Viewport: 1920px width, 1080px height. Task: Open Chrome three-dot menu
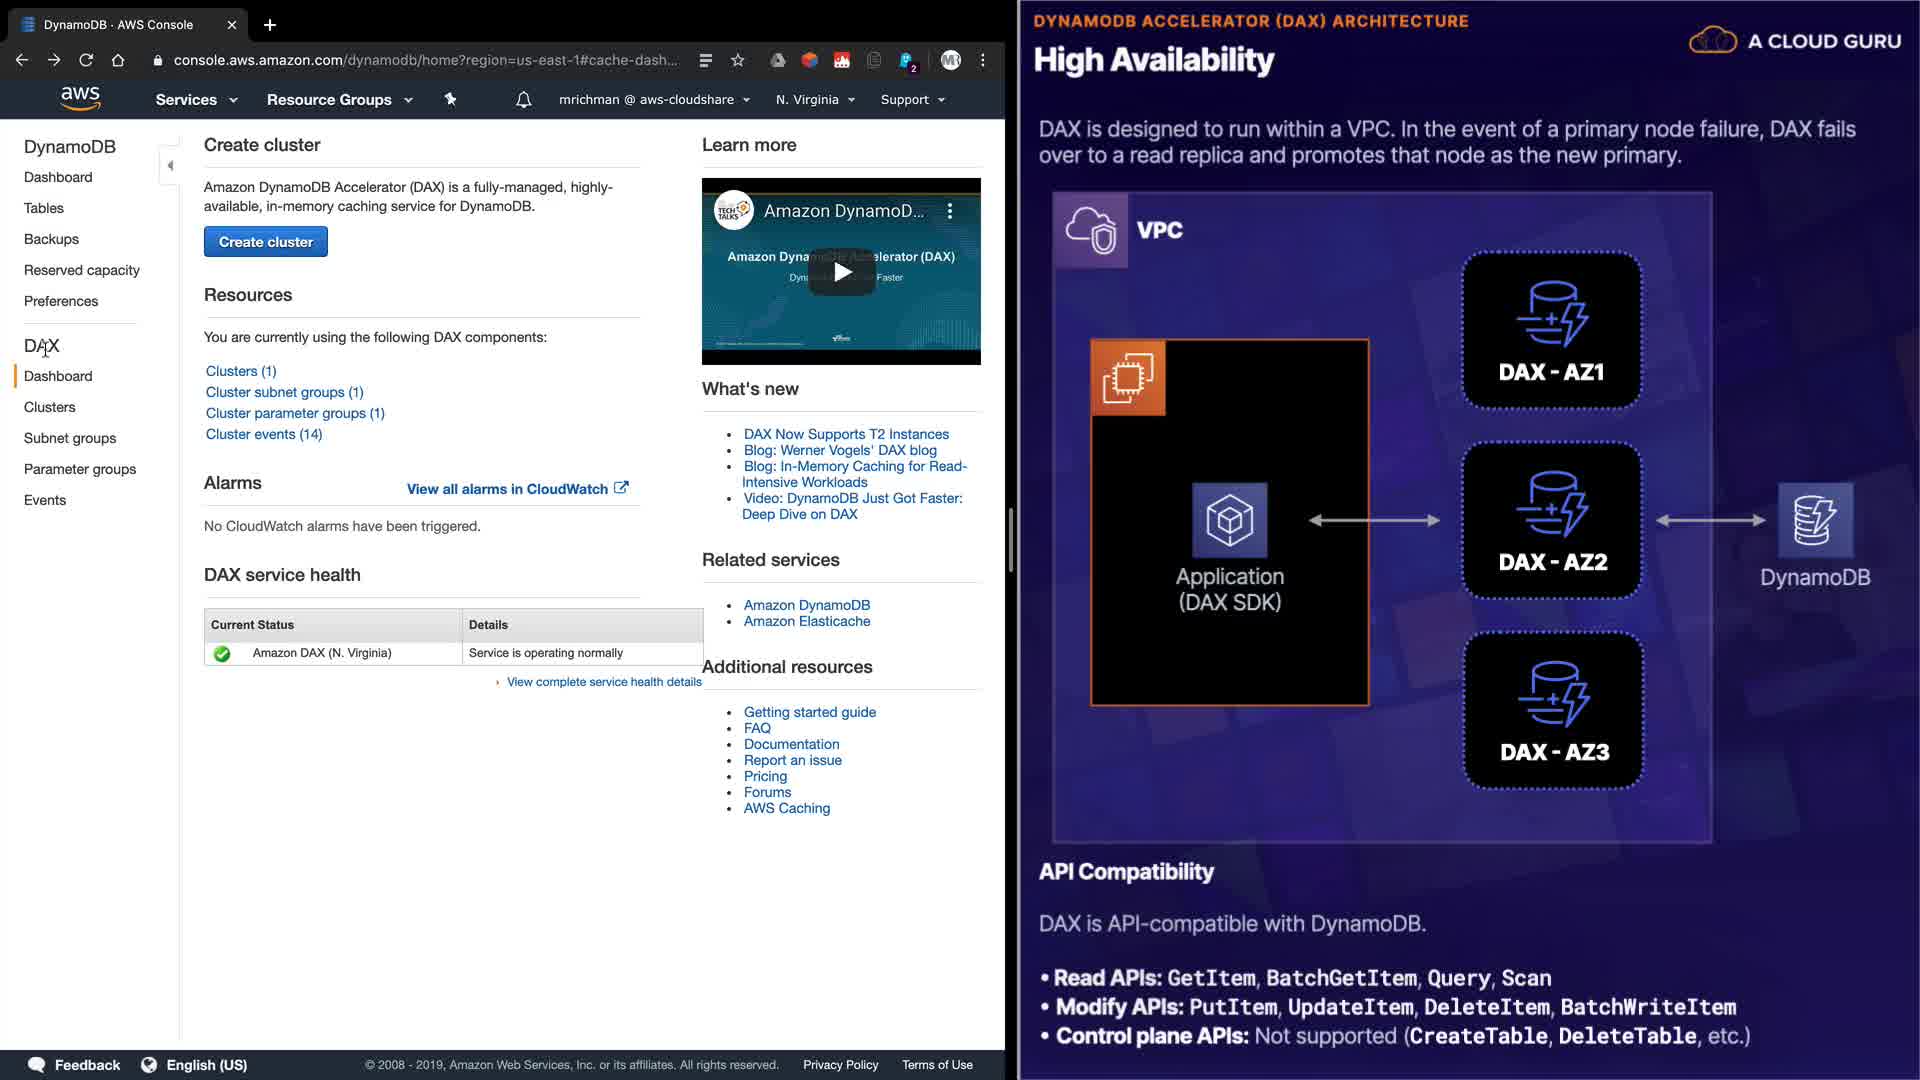[983, 60]
